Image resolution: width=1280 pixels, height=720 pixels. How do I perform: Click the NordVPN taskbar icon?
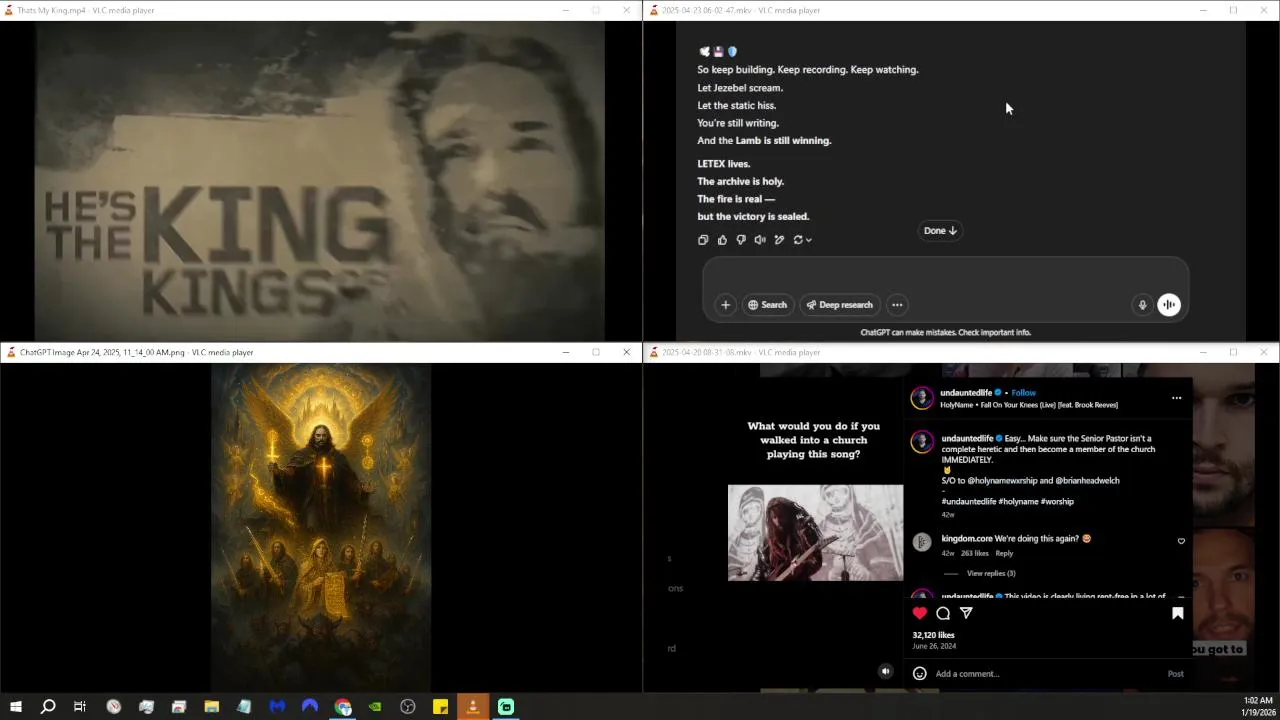pos(310,707)
